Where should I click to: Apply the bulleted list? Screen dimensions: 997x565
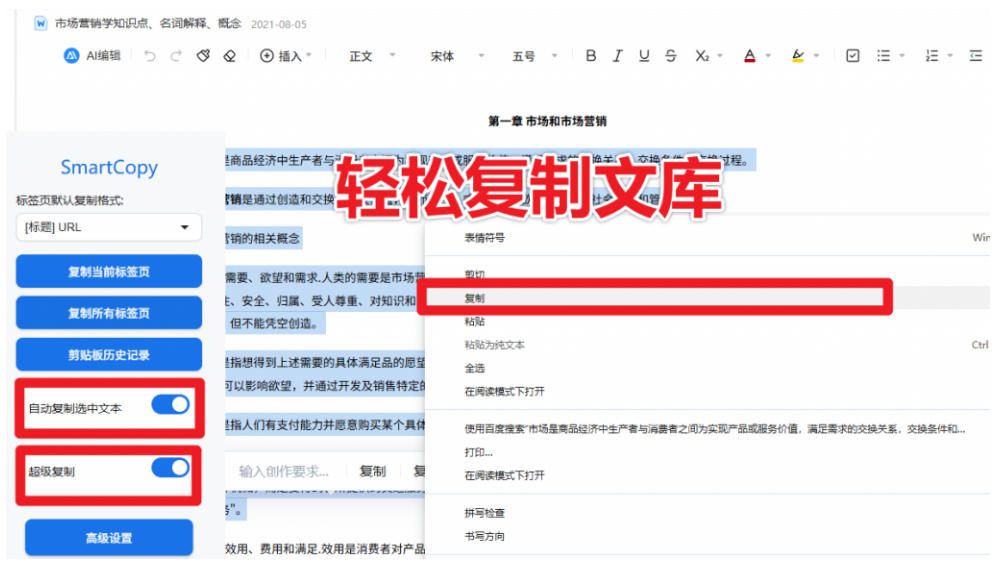coord(883,56)
